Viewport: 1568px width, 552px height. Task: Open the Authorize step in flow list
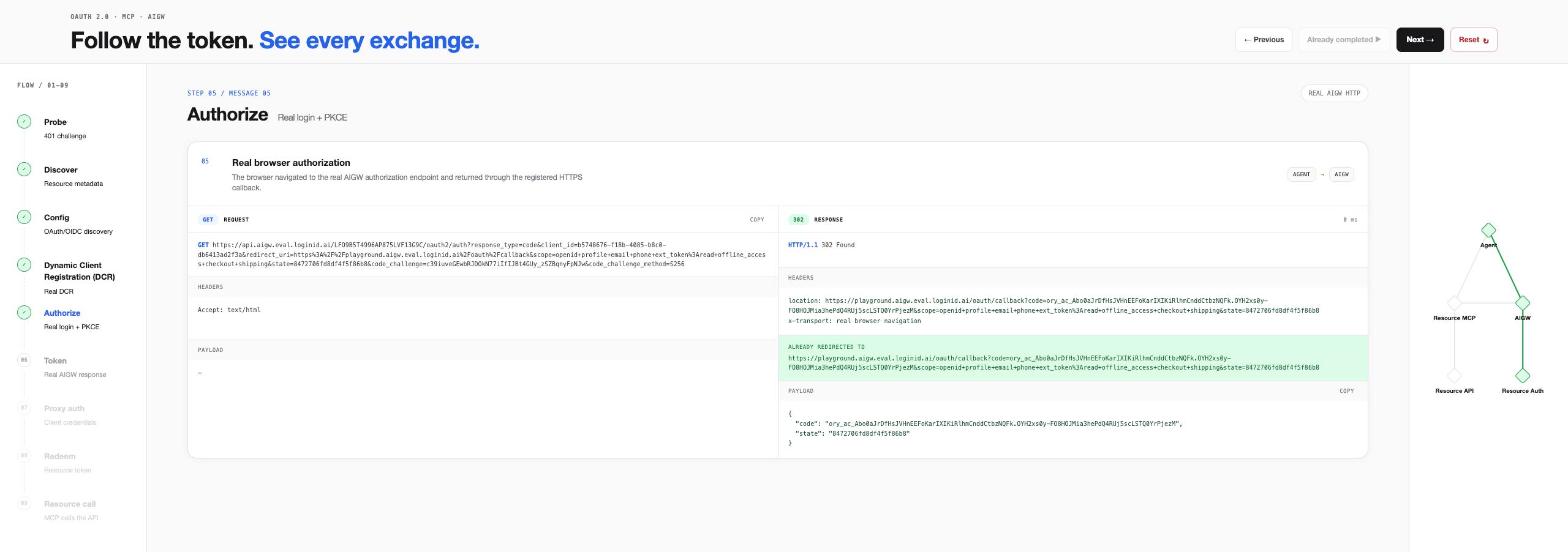click(x=71, y=319)
